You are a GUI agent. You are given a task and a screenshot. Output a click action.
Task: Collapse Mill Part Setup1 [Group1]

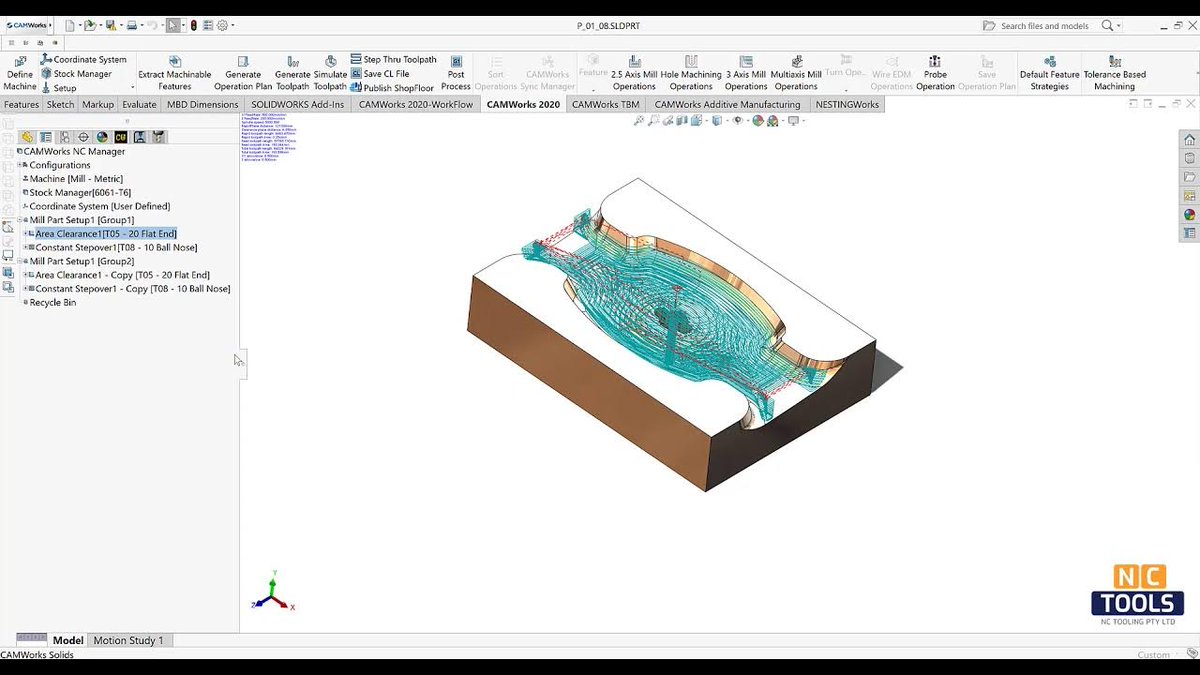(20, 220)
